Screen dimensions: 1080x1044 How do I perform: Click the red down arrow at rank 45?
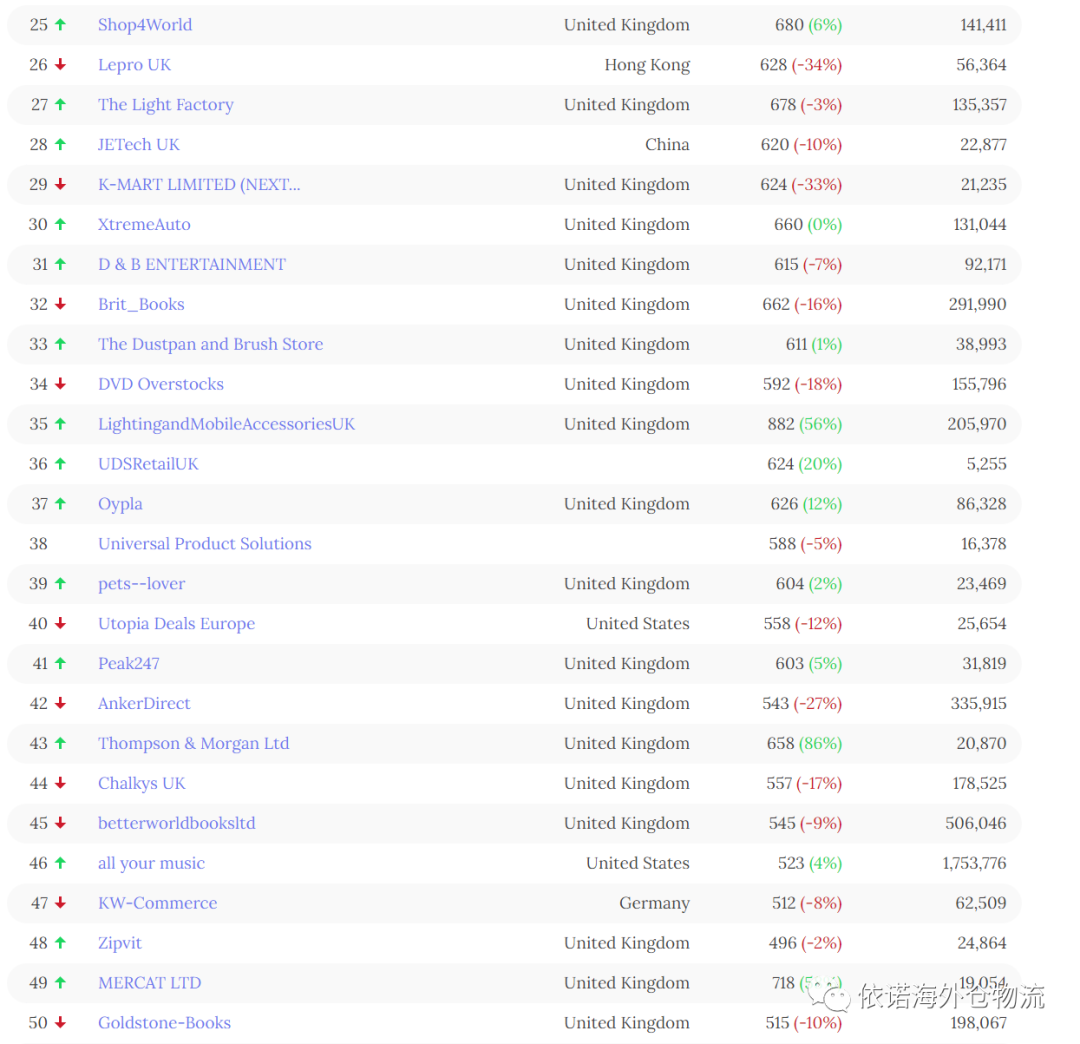[61, 824]
